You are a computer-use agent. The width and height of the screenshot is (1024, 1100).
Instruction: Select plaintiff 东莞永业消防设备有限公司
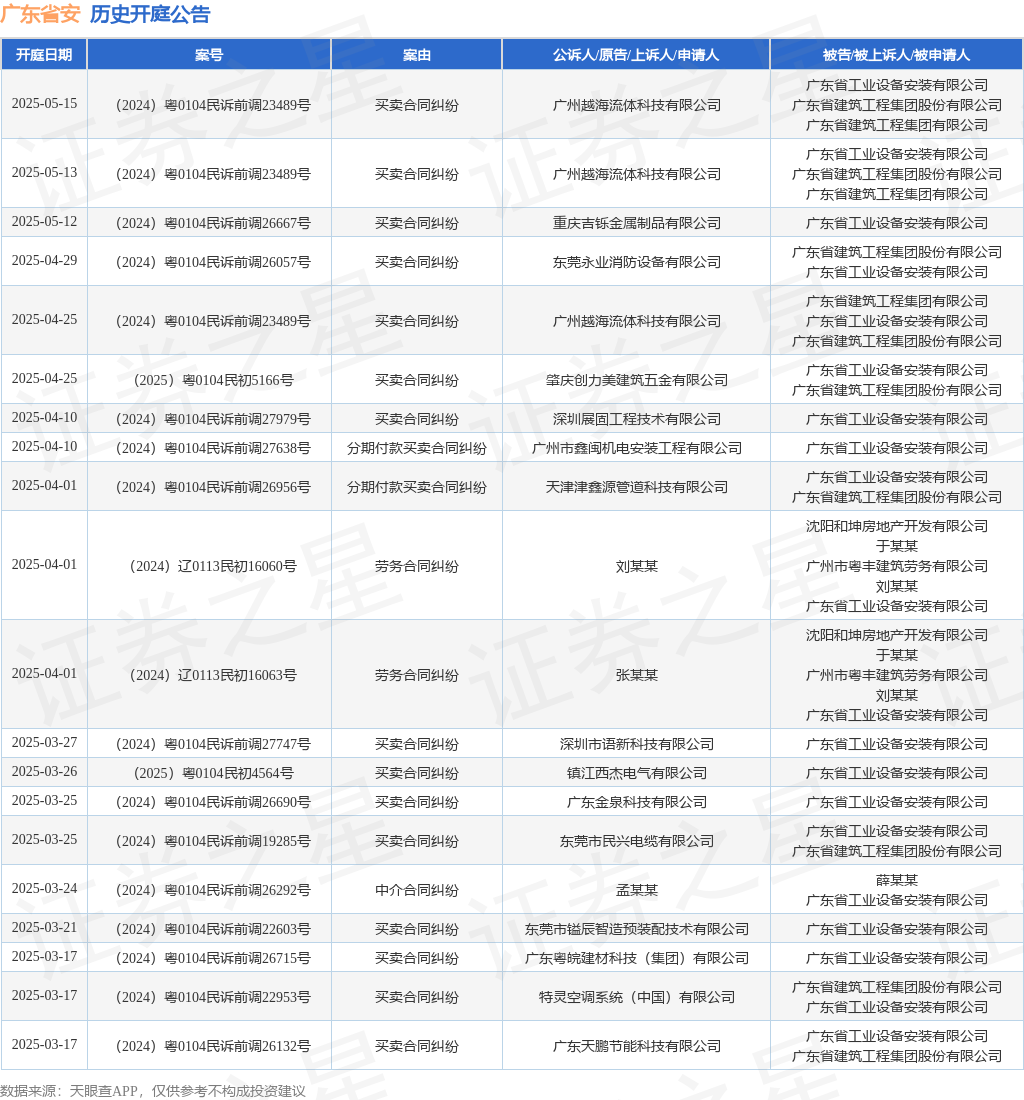tap(636, 262)
